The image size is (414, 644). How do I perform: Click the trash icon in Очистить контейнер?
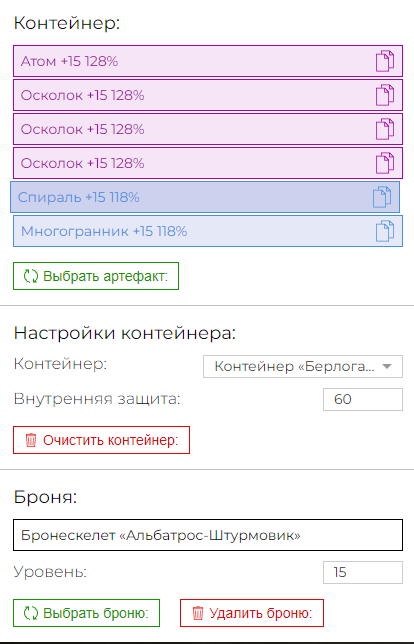(x=31, y=440)
